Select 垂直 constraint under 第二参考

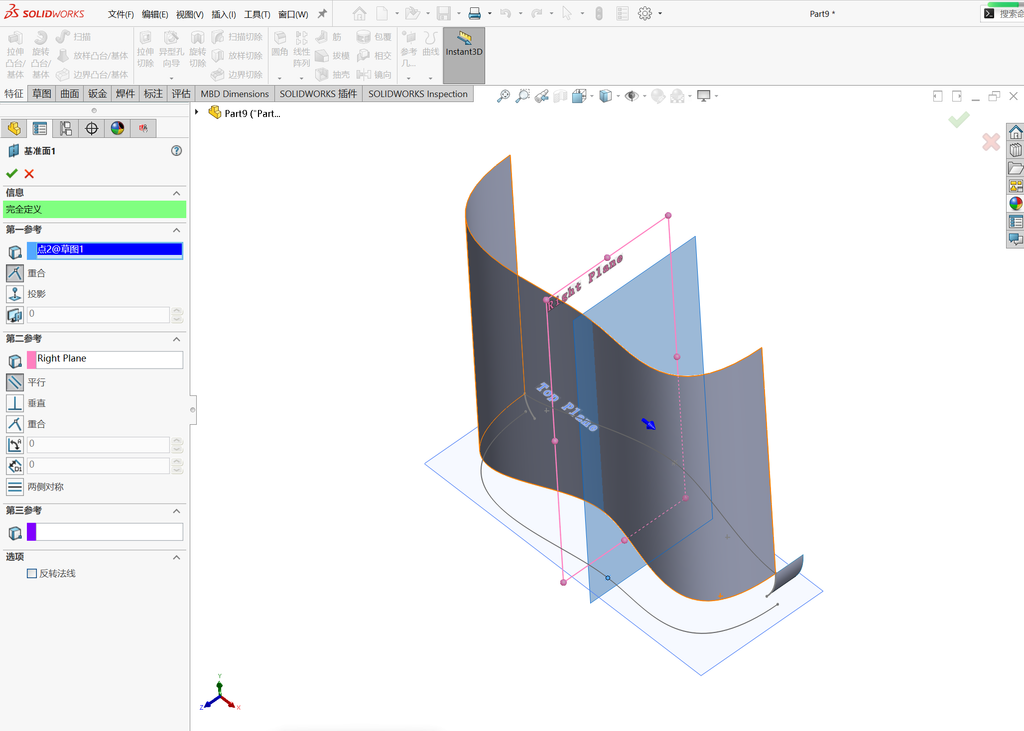[x=15, y=403]
